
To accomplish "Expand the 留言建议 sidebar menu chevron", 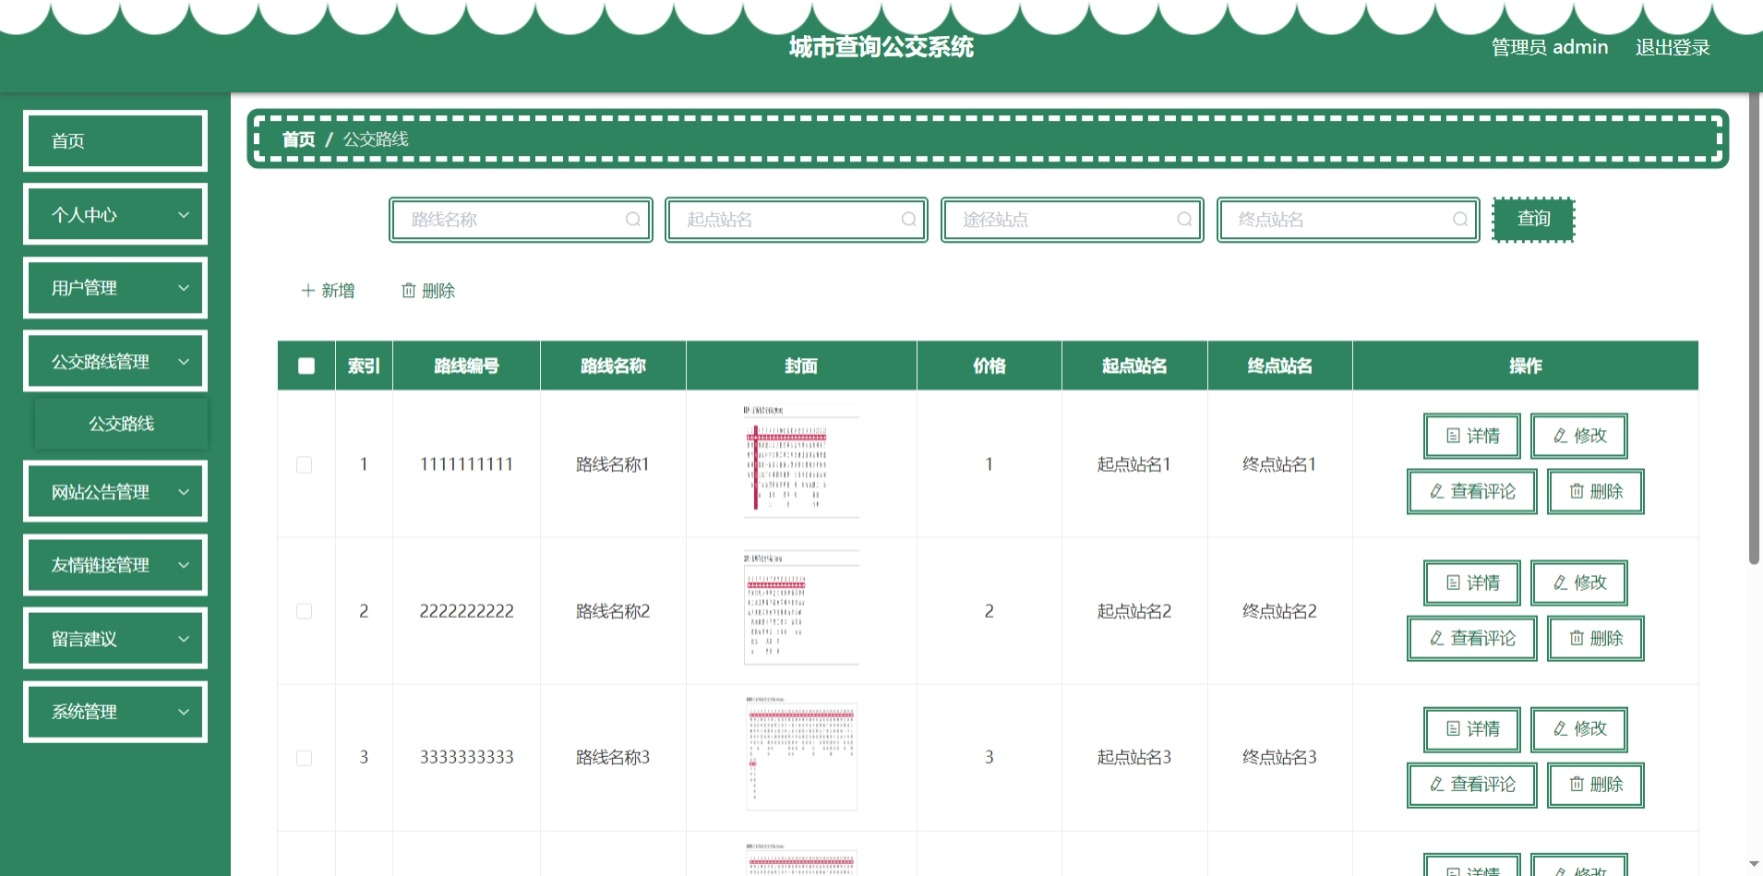I will 183,639.
